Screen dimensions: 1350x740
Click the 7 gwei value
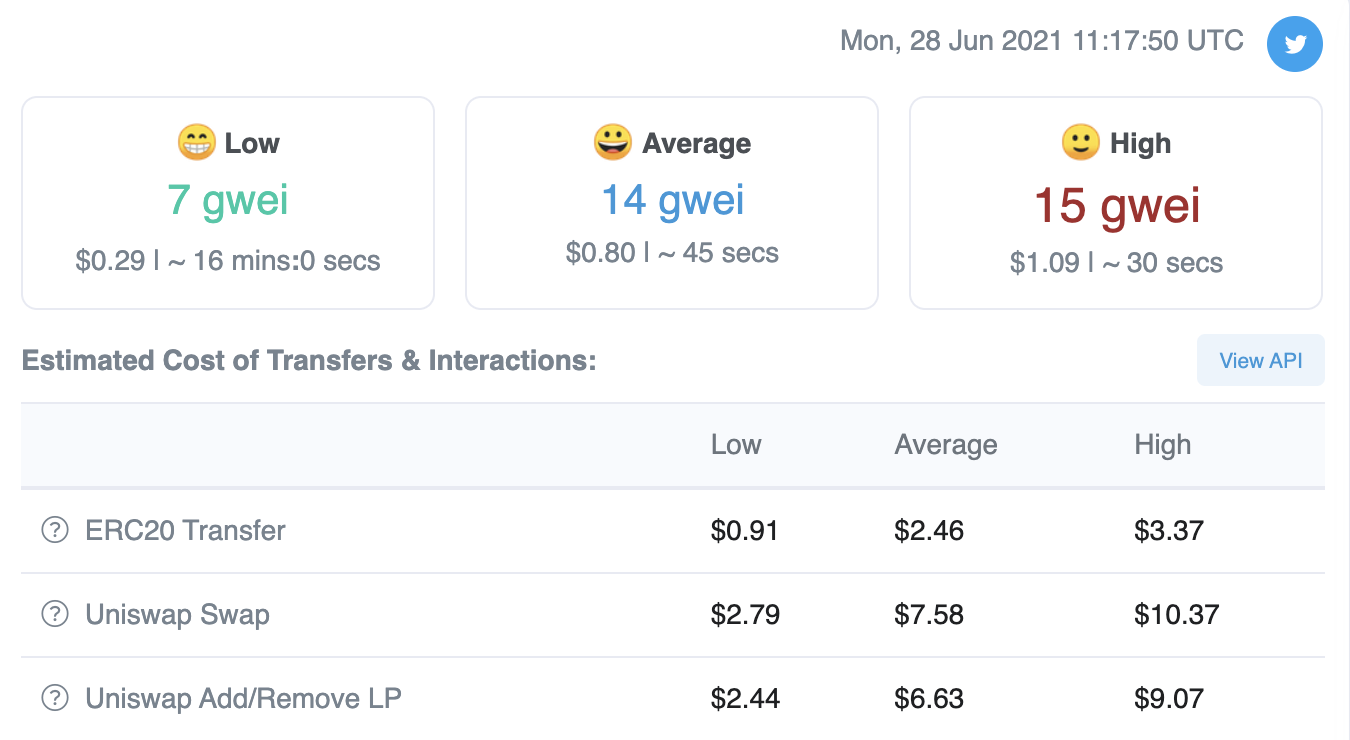coord(228,200)
